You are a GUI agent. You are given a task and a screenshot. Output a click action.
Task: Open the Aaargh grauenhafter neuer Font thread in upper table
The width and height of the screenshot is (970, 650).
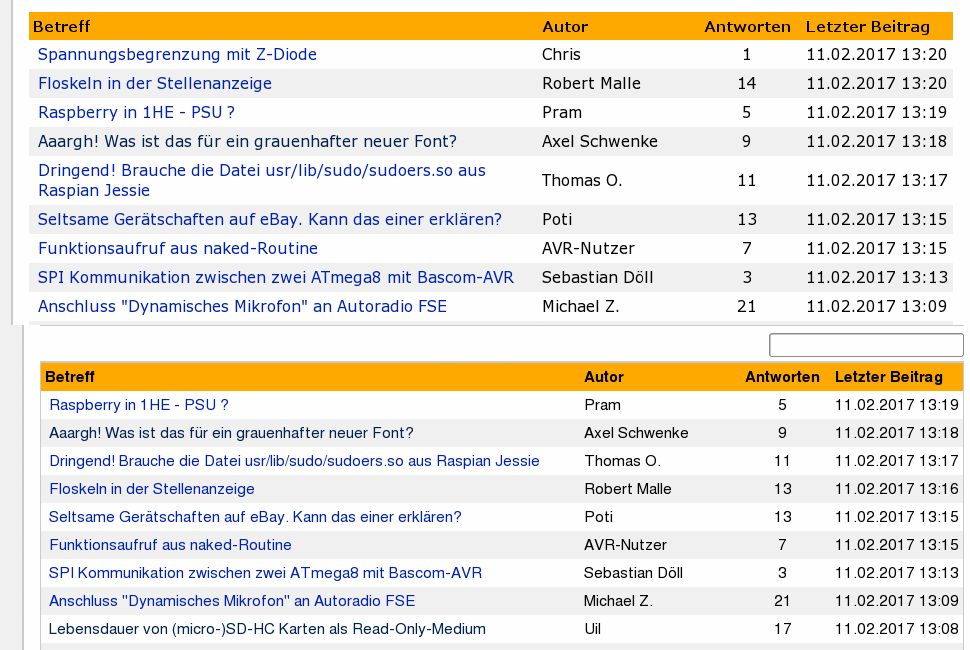coord(247,141)
